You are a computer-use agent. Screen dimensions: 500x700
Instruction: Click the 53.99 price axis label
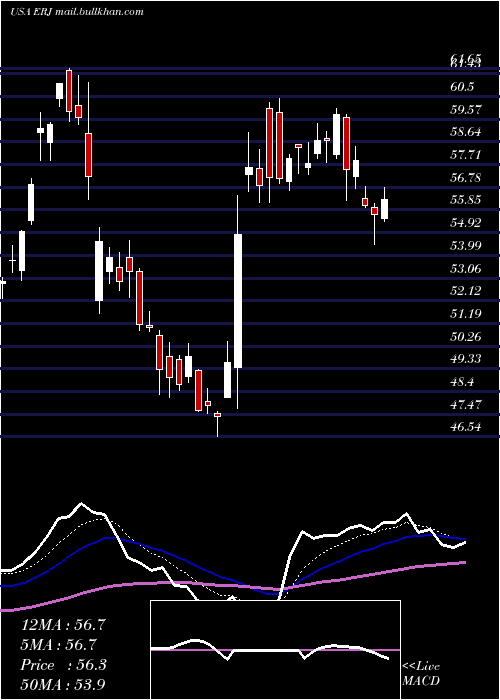[466, 246]
